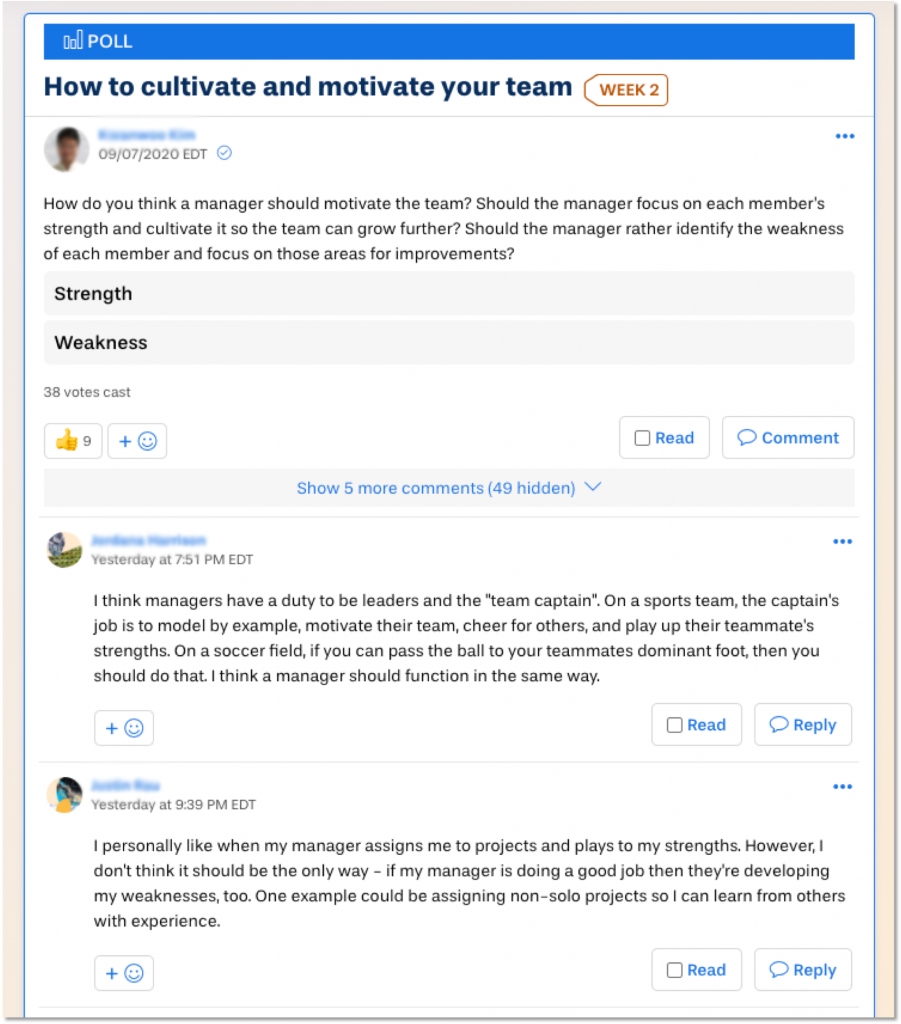Vote for the Weakness poll option

(449, 342)
